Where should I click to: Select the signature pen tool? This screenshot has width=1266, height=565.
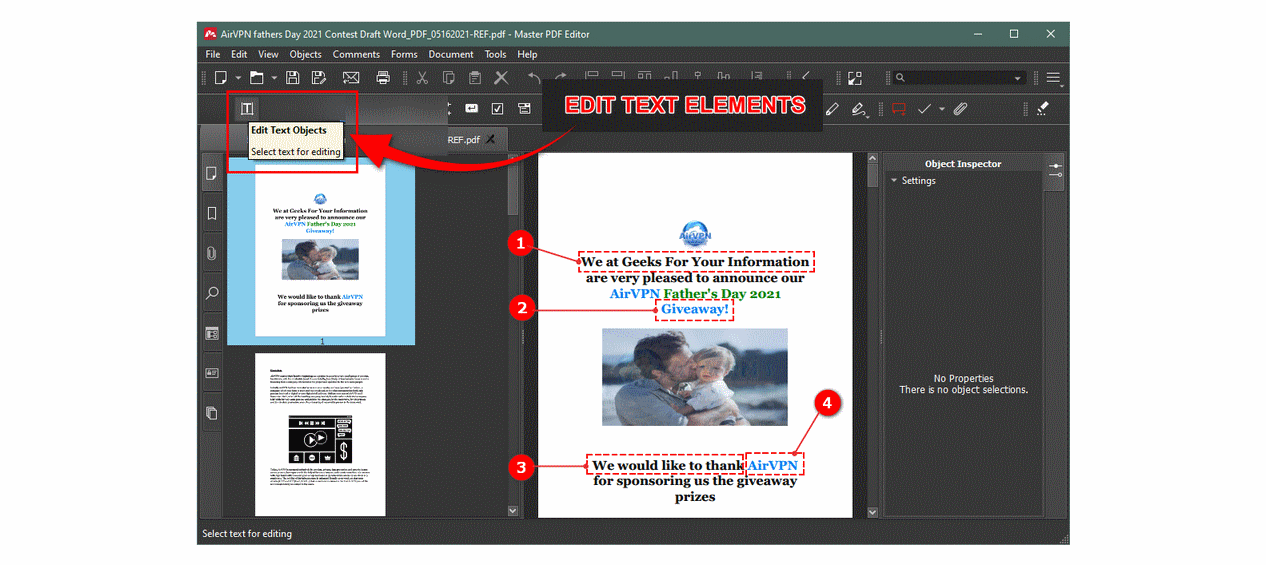(x=858, y=109)
